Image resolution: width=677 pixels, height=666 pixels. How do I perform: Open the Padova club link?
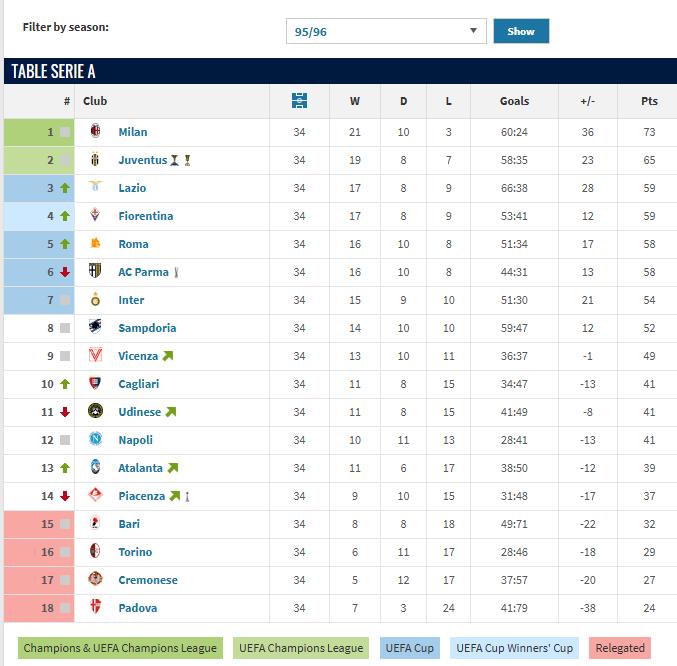[137, 608]
